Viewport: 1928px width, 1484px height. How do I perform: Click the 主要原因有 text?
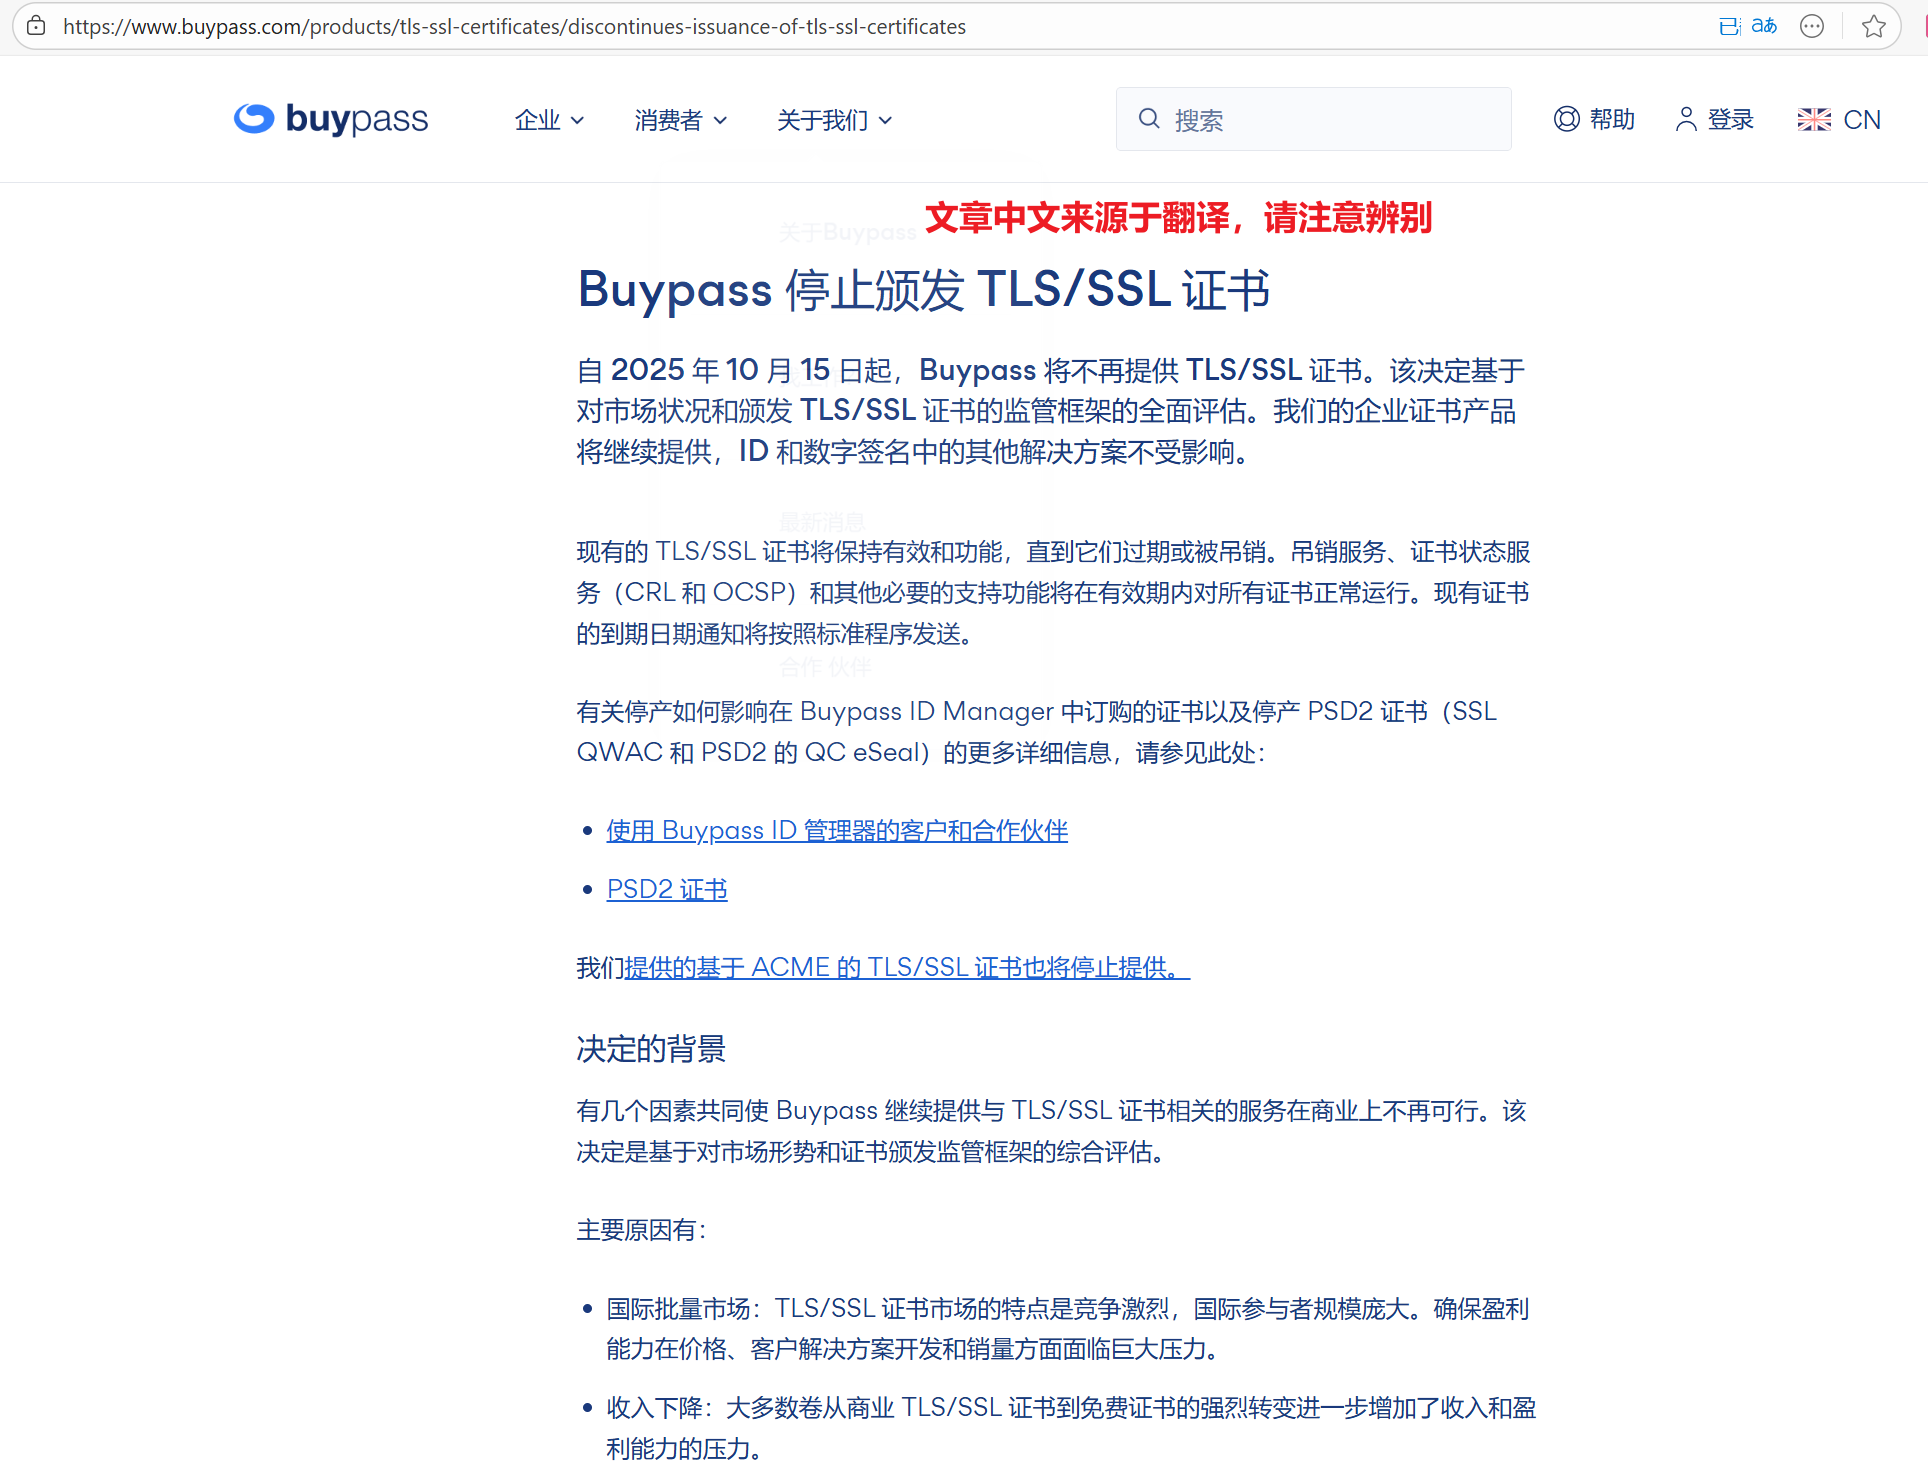641,1229
